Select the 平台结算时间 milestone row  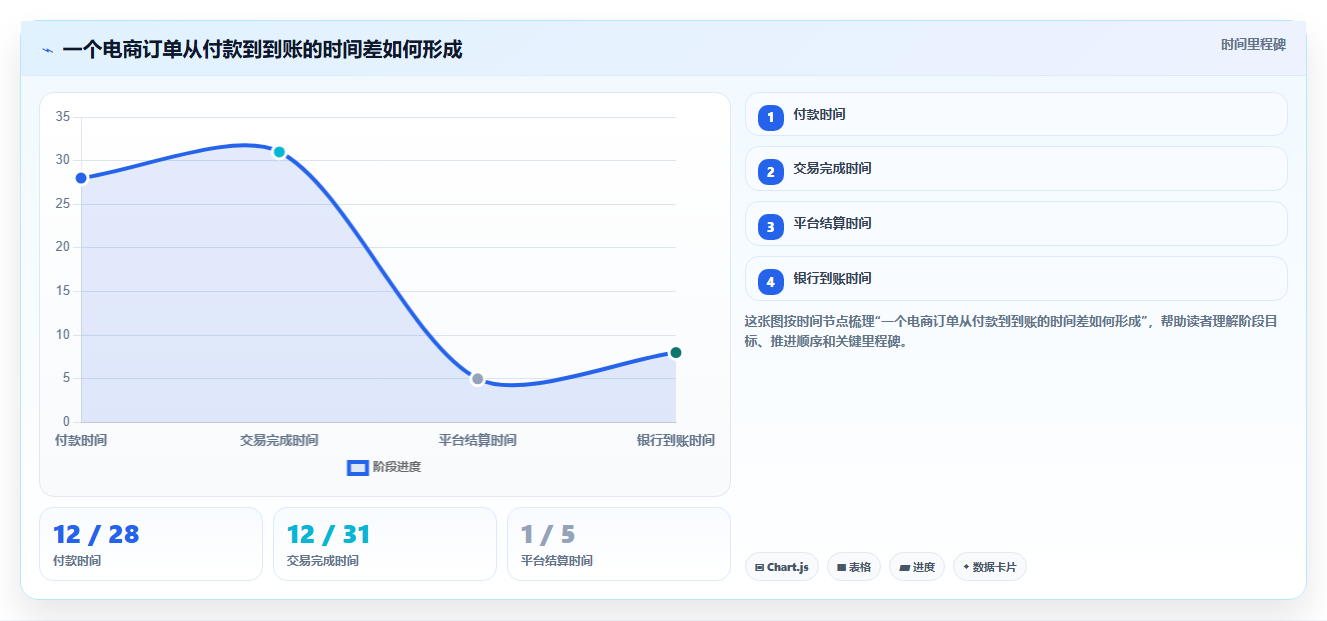click(x=1016, y=224)
